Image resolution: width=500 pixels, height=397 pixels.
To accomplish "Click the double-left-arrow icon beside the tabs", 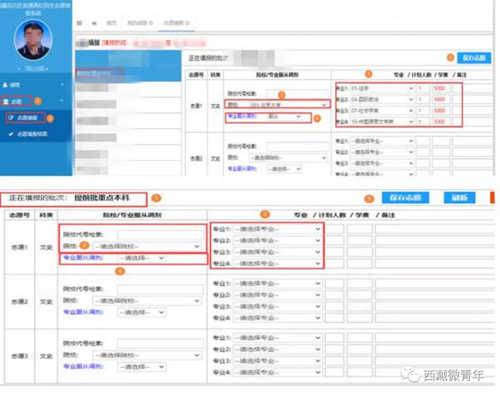I will [94, 23].
